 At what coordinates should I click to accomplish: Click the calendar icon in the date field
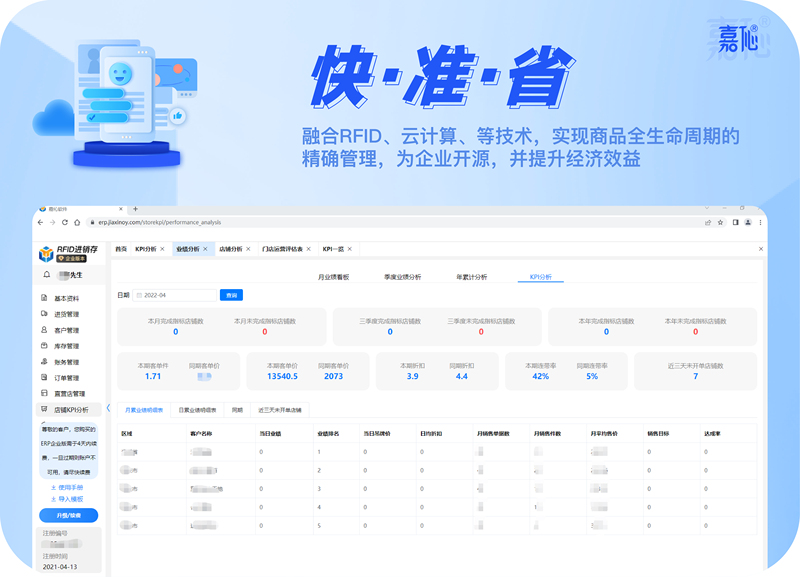coord(139,295)
